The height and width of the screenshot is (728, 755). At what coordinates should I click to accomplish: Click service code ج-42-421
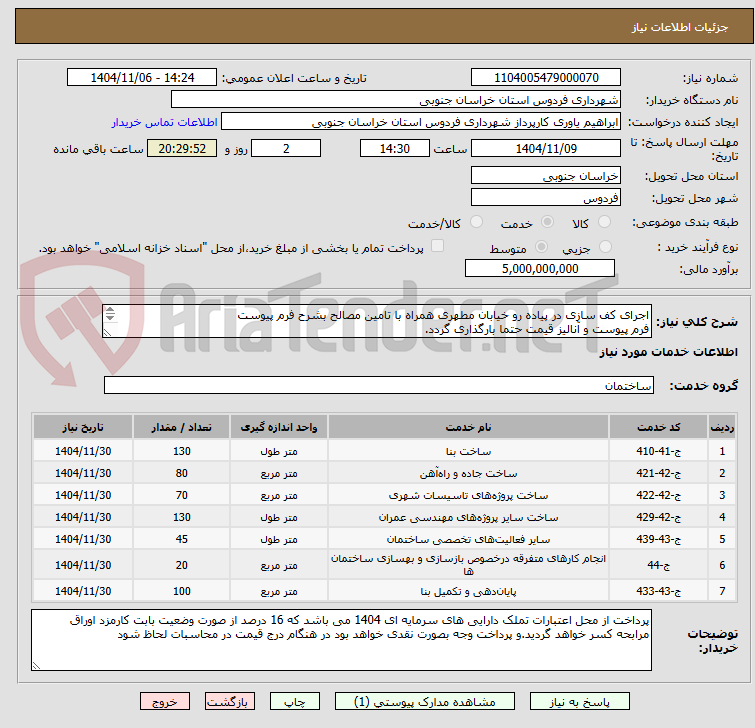658,473
